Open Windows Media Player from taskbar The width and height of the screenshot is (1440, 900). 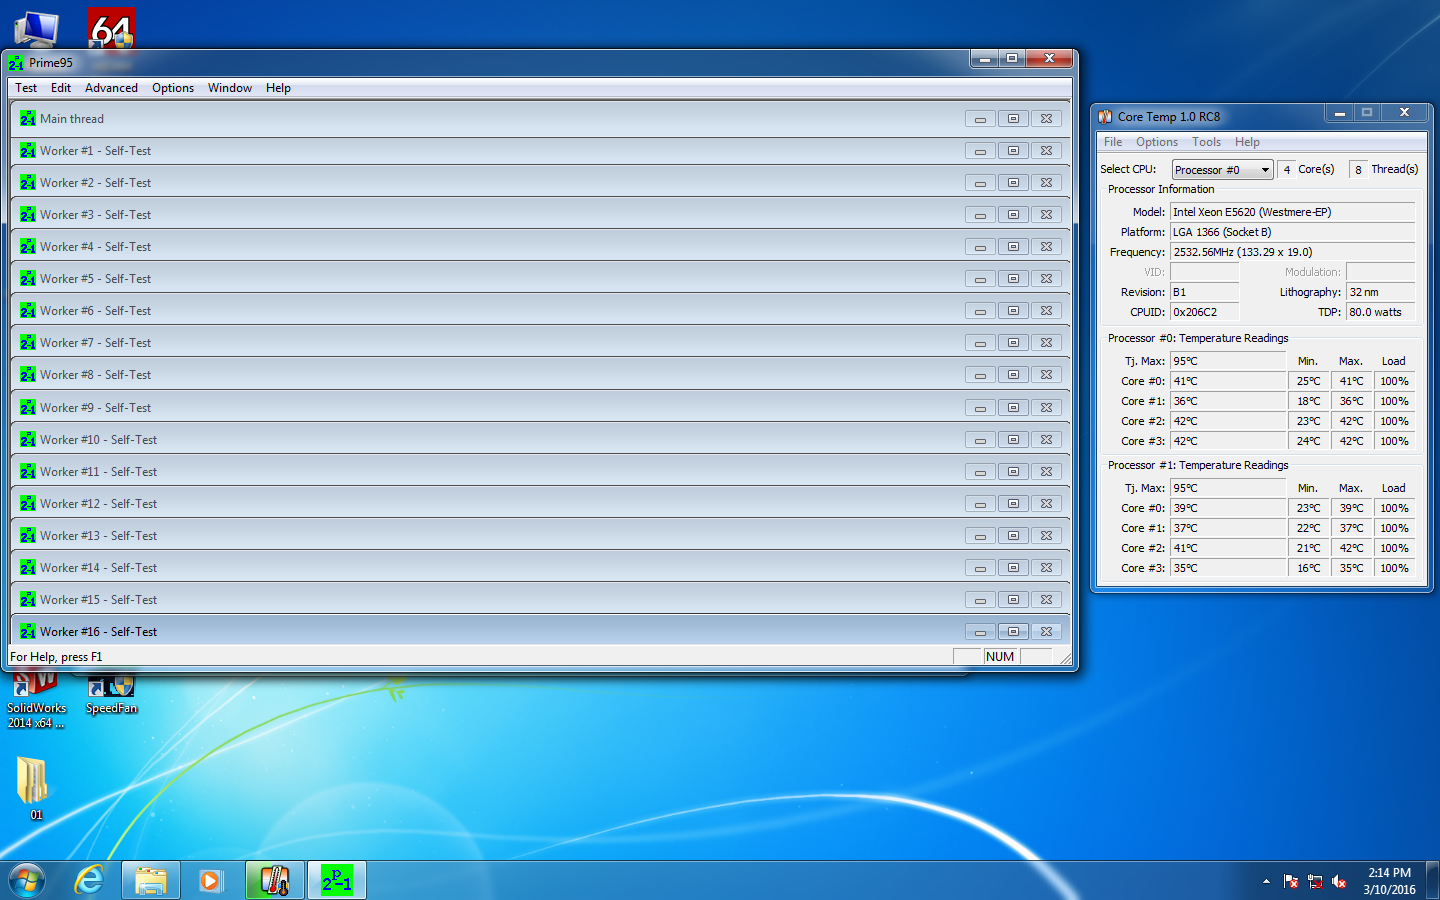click(211, 880)
